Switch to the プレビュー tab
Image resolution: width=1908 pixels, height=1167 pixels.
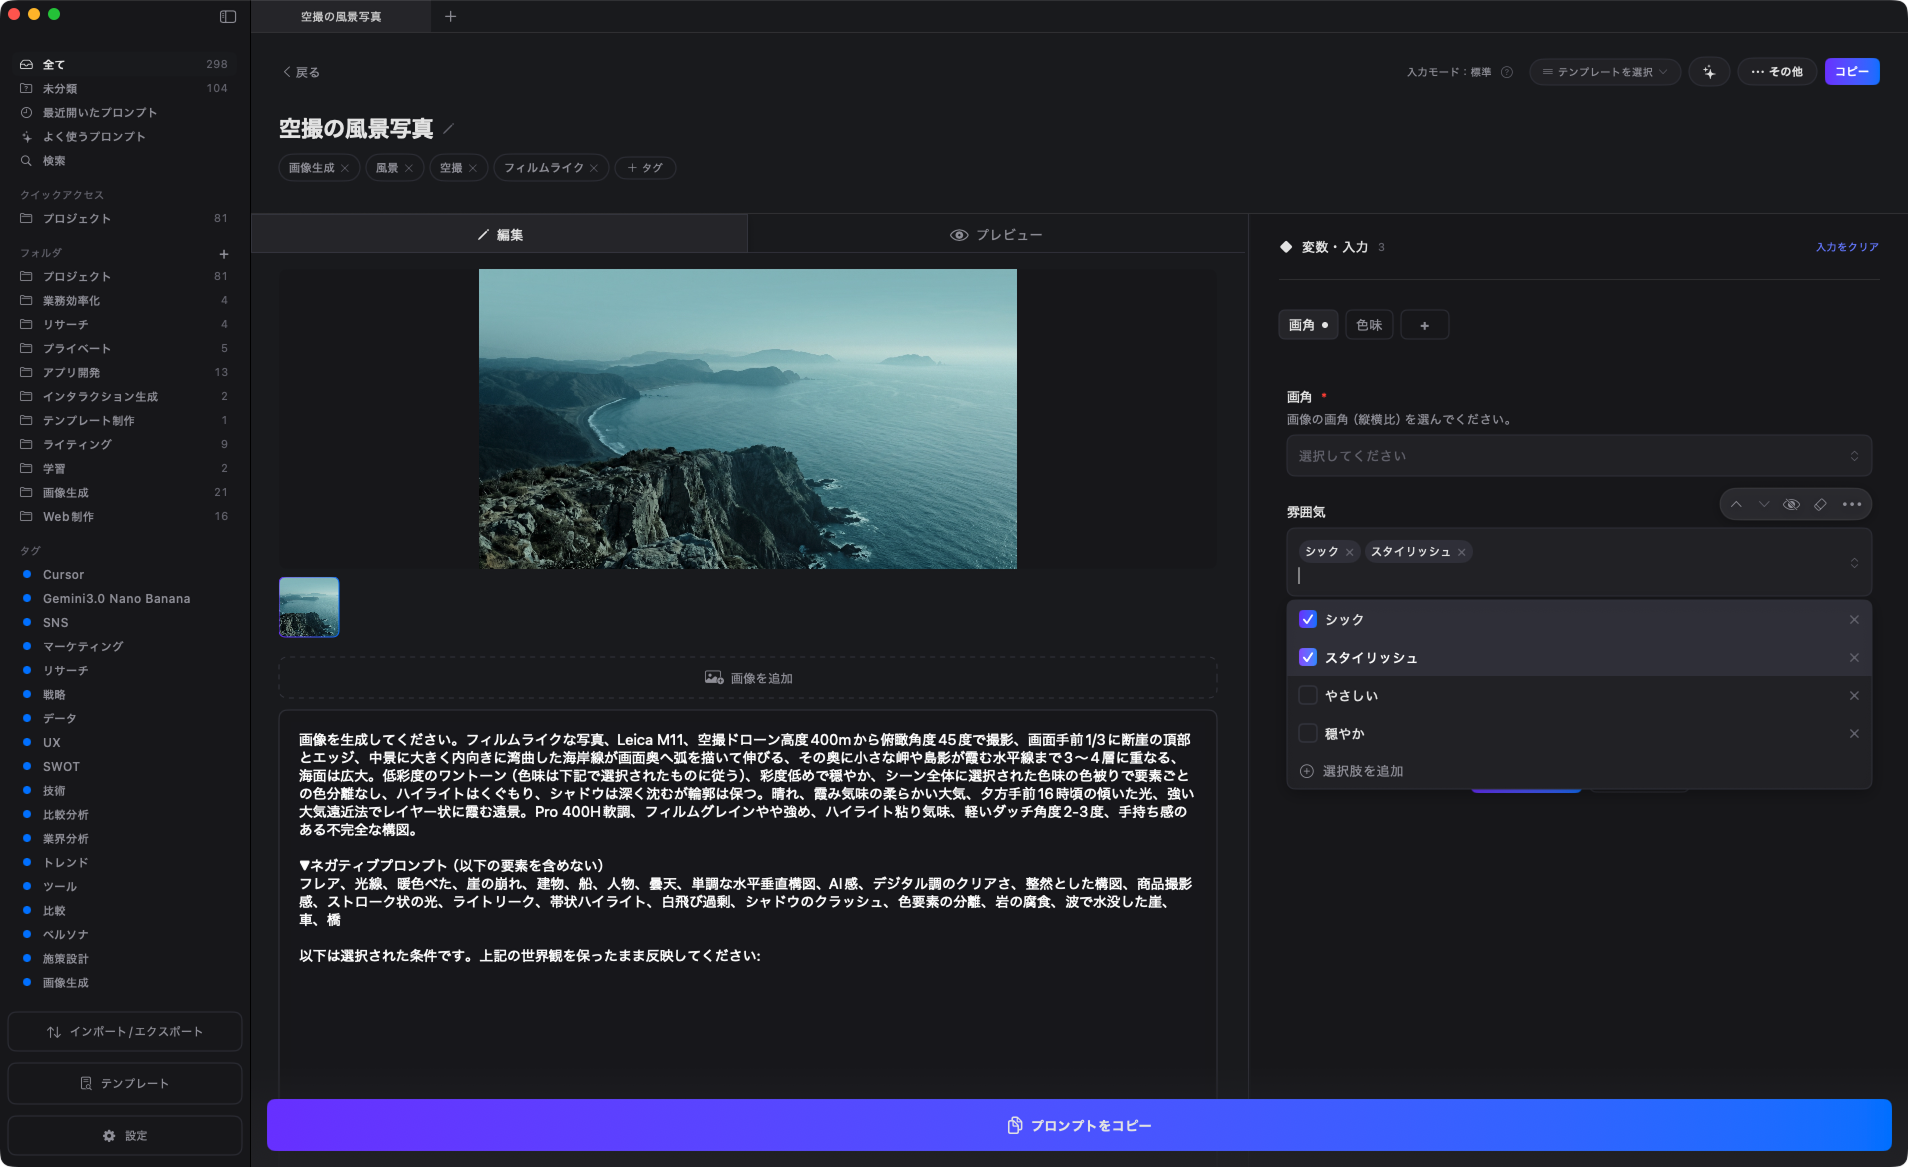(996, 235)
